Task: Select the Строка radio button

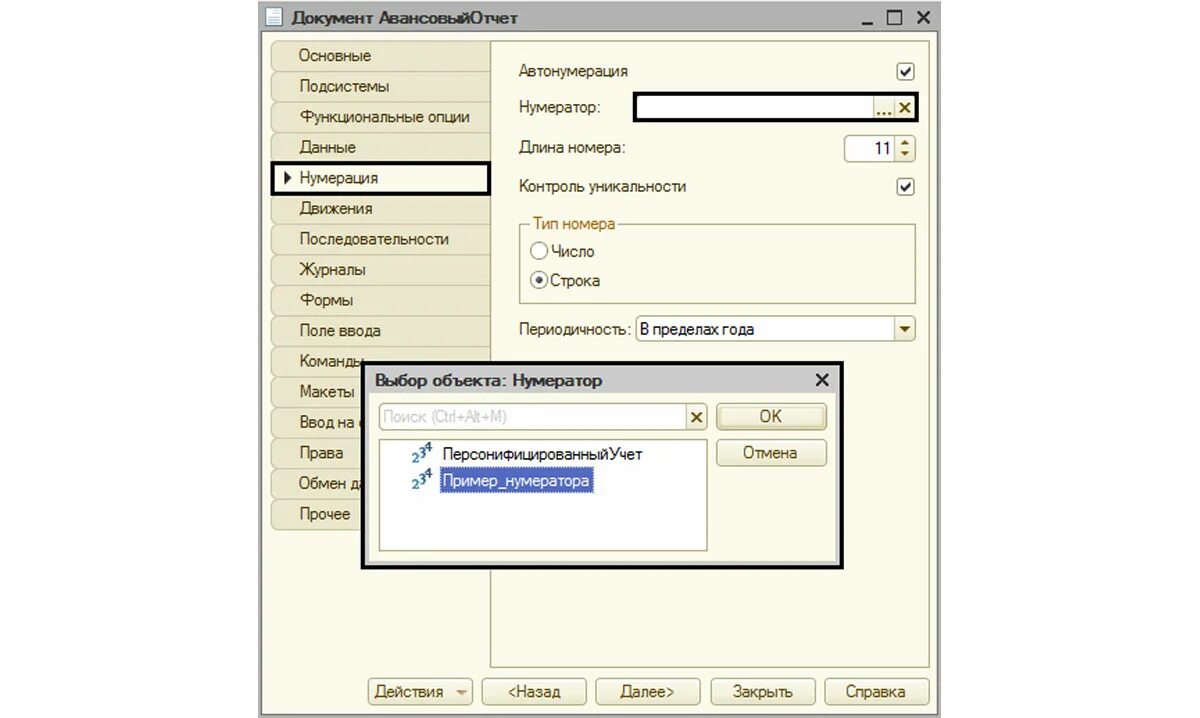Action: 539,280
